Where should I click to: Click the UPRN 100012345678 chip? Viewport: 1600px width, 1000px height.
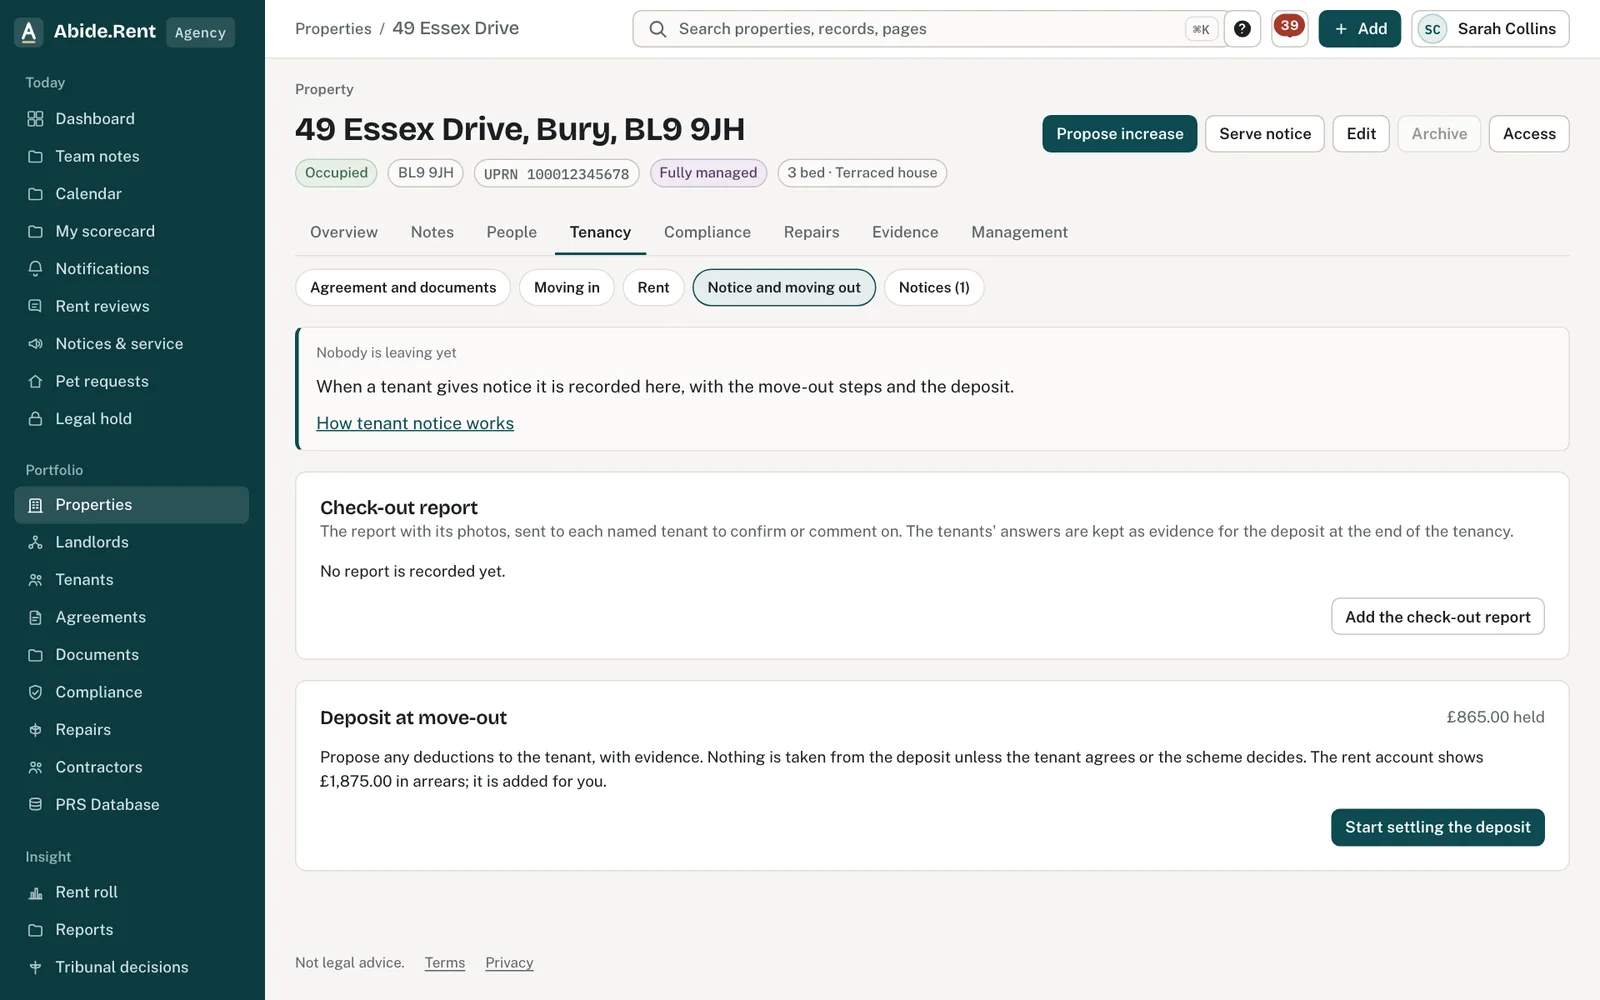click(x=556, y=173)
